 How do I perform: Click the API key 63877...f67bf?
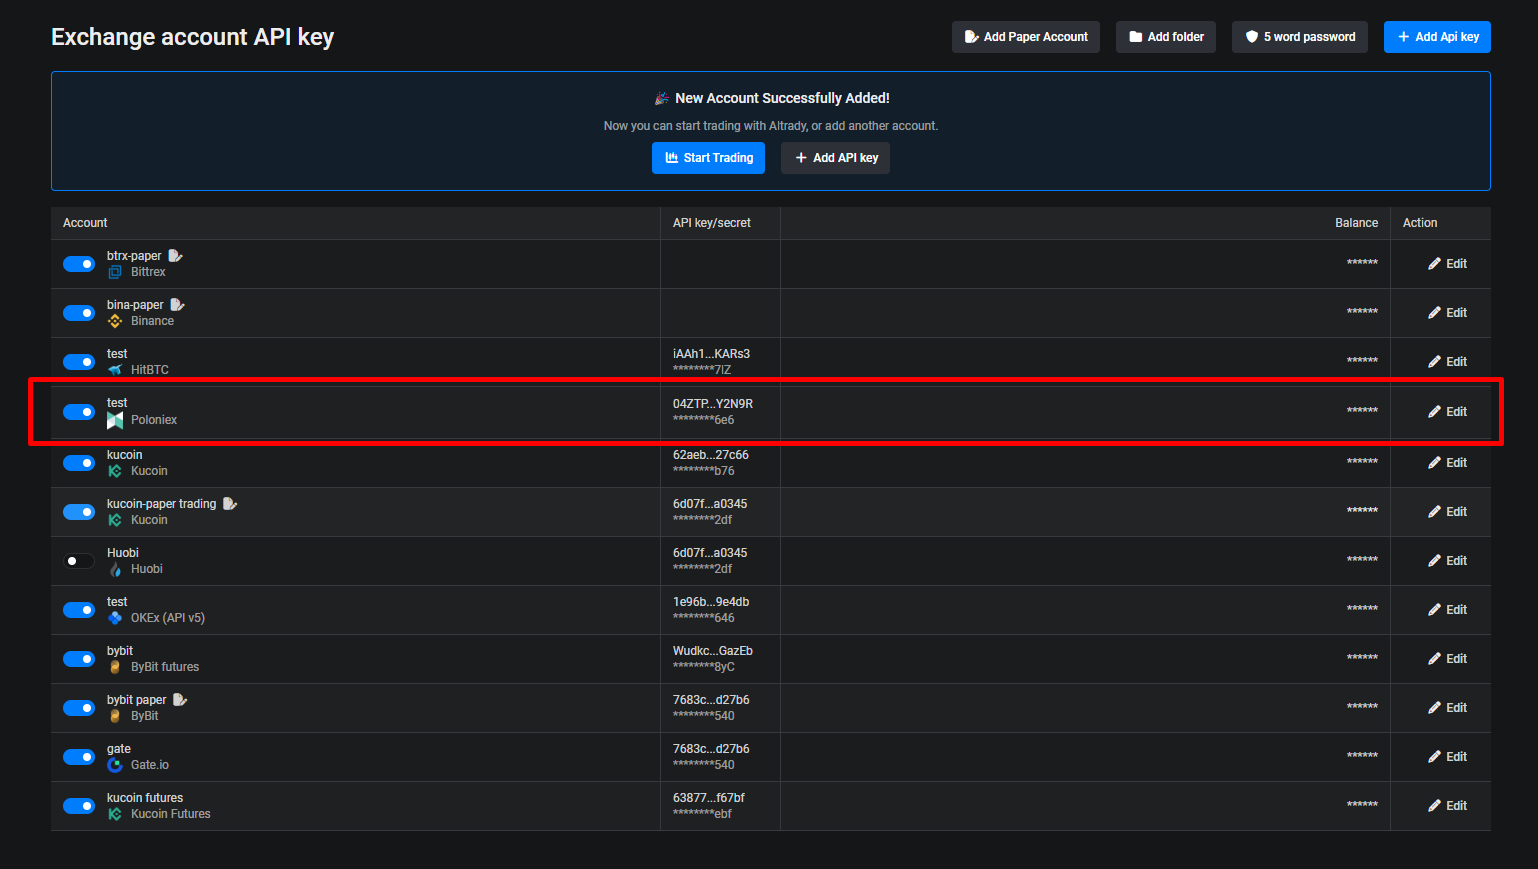tap(709, 798)
